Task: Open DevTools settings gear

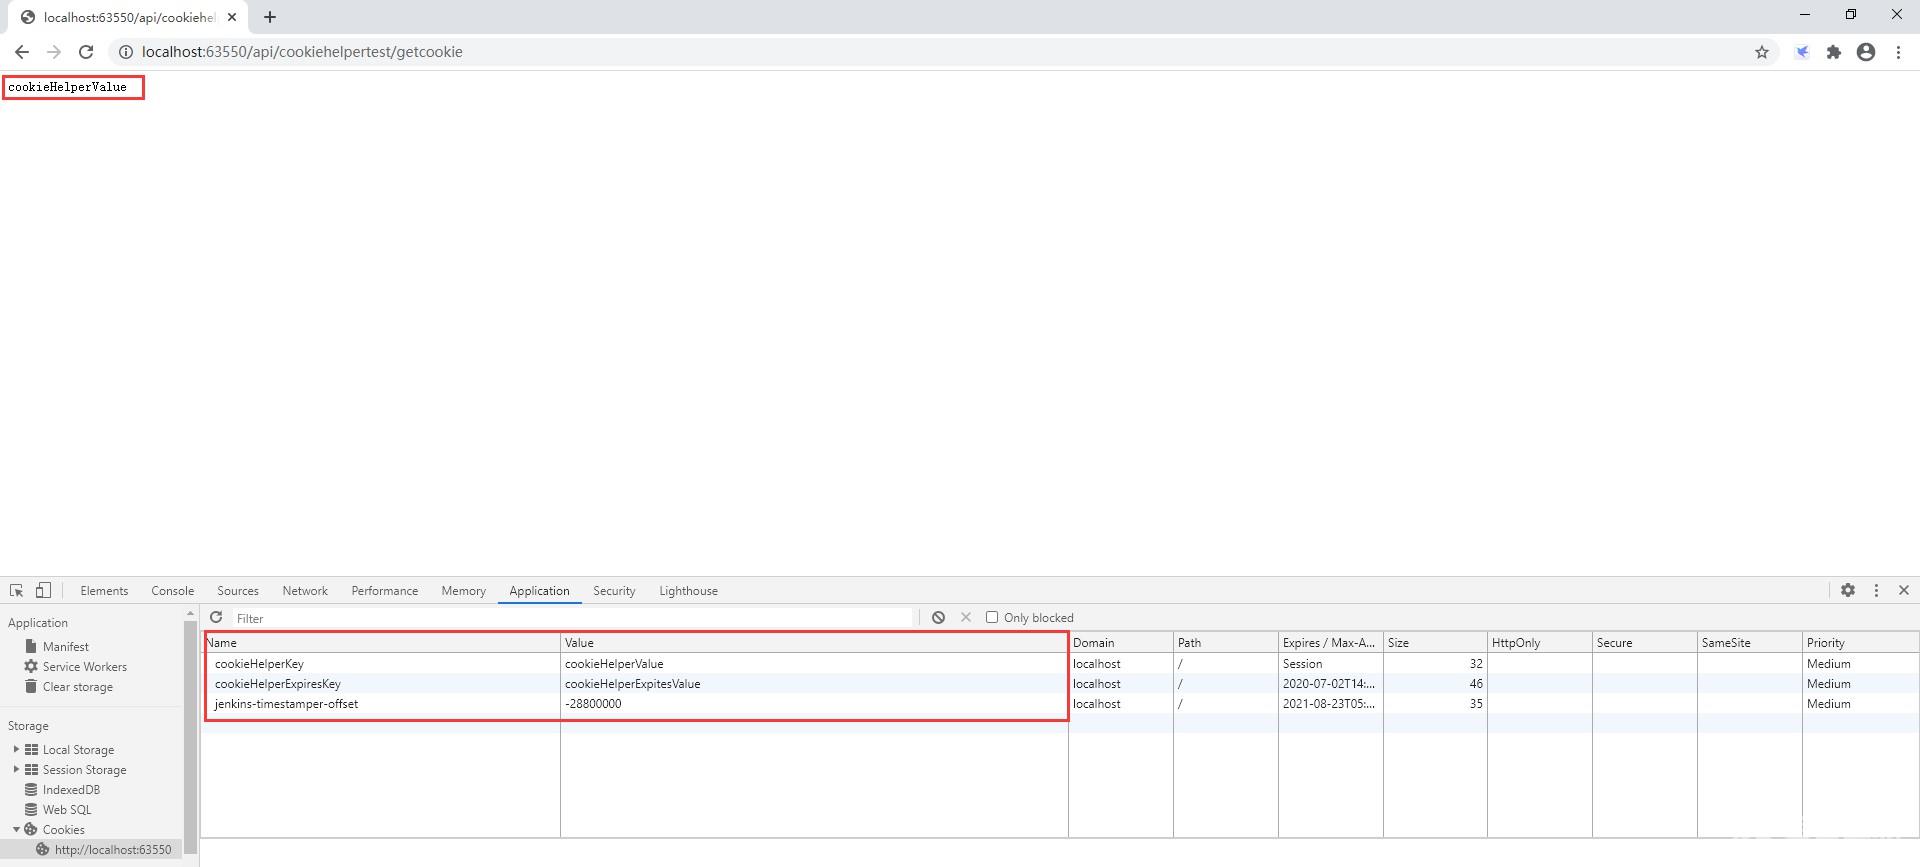Action: 1848,591
